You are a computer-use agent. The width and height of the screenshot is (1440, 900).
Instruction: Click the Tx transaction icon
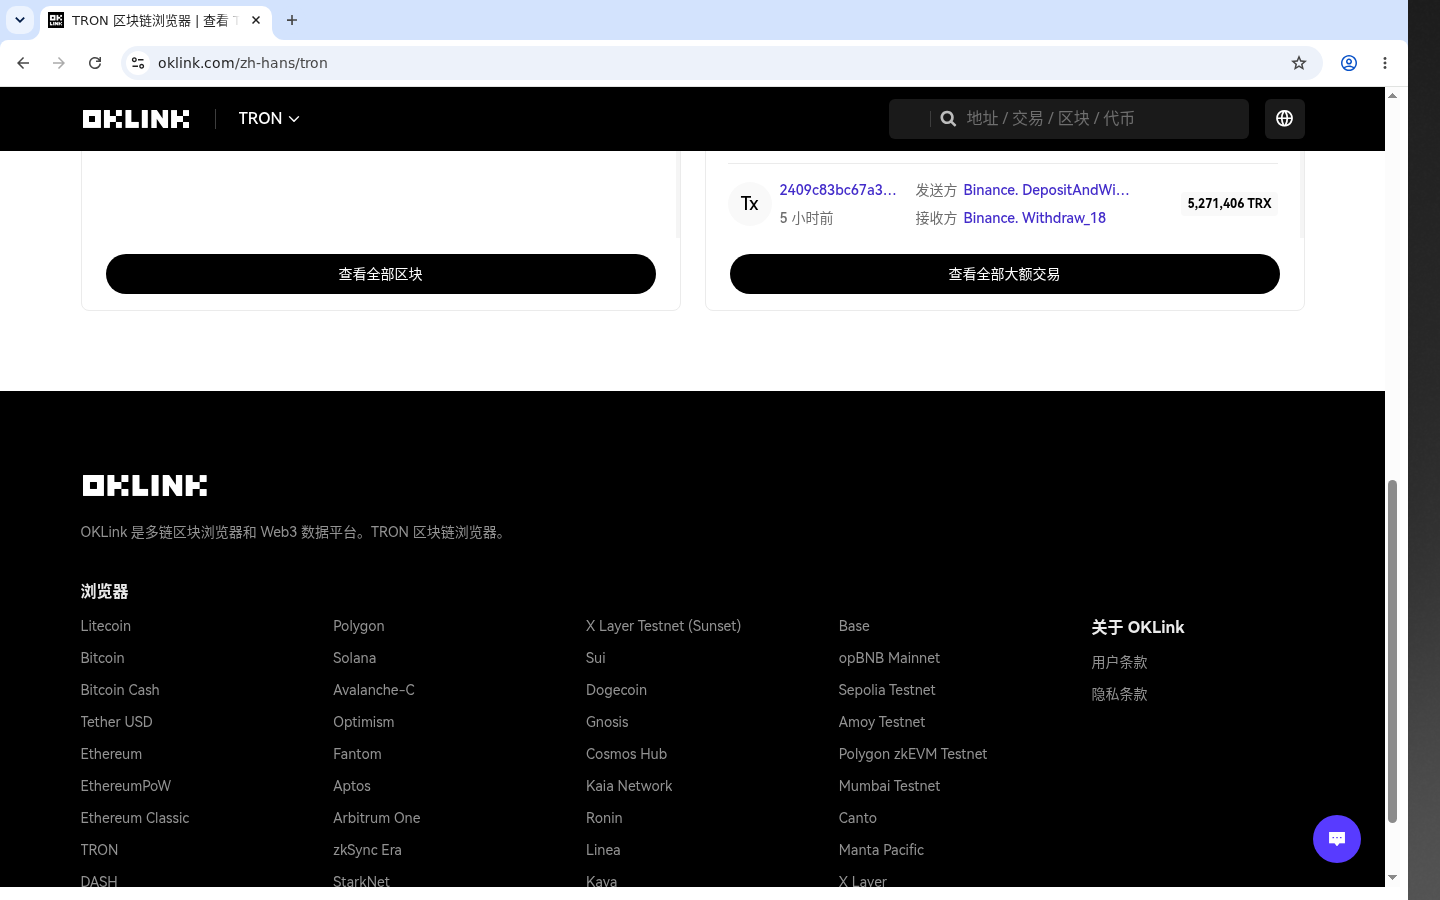750,204
